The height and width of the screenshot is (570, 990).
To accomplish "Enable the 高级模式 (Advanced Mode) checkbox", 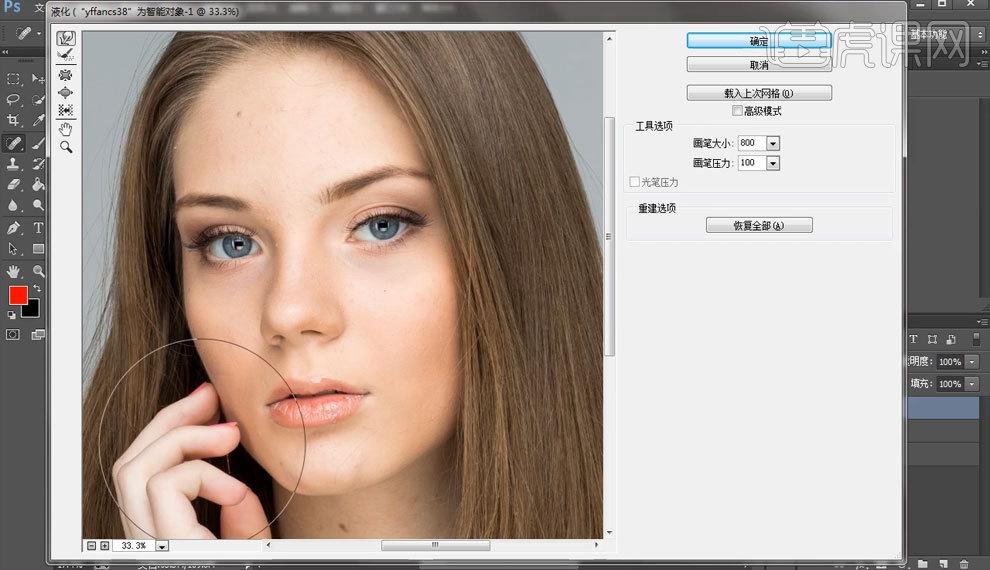I will pyautogui.click(x=737, y=111).
